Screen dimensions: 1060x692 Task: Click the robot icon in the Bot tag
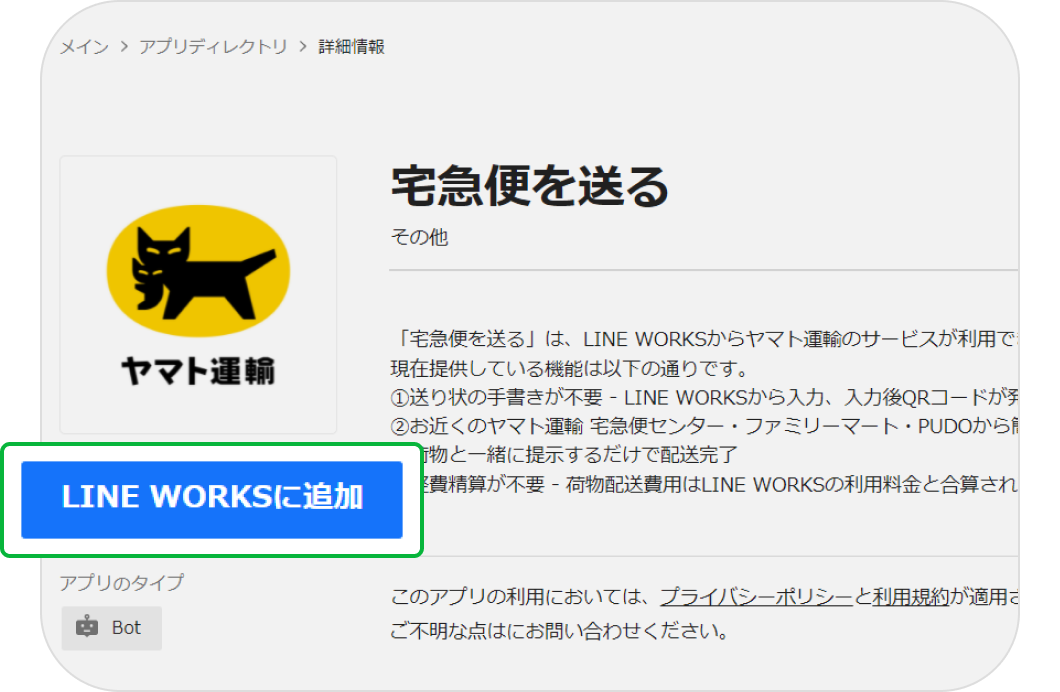pos(88,628)
